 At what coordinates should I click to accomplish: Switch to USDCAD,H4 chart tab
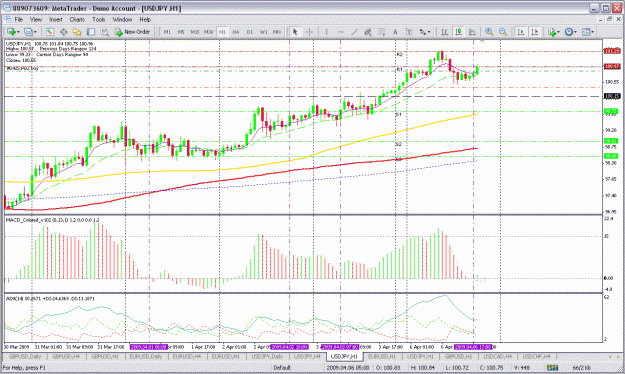point(497,356)
